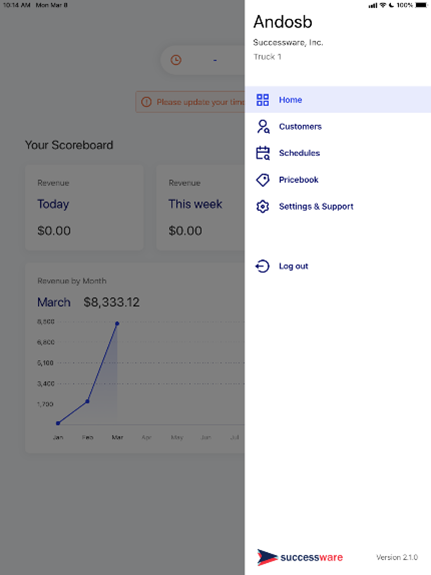Click the Andosb user name
This screenshot has height=575, width=431.
(283, 22)
